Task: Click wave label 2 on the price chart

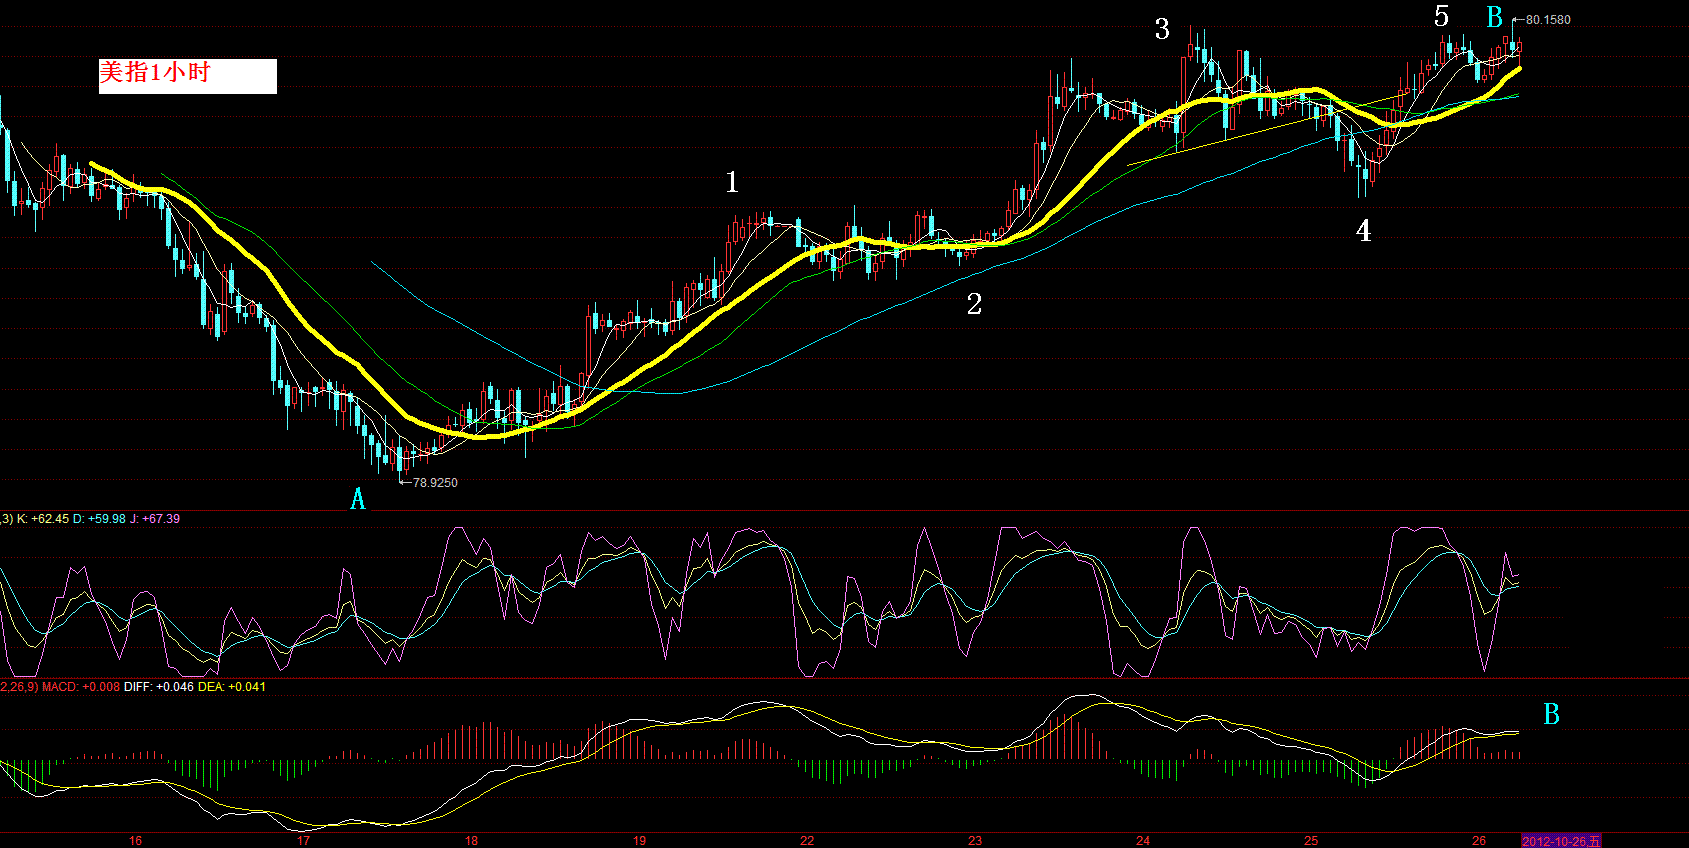Action: (x=974, y=304)
